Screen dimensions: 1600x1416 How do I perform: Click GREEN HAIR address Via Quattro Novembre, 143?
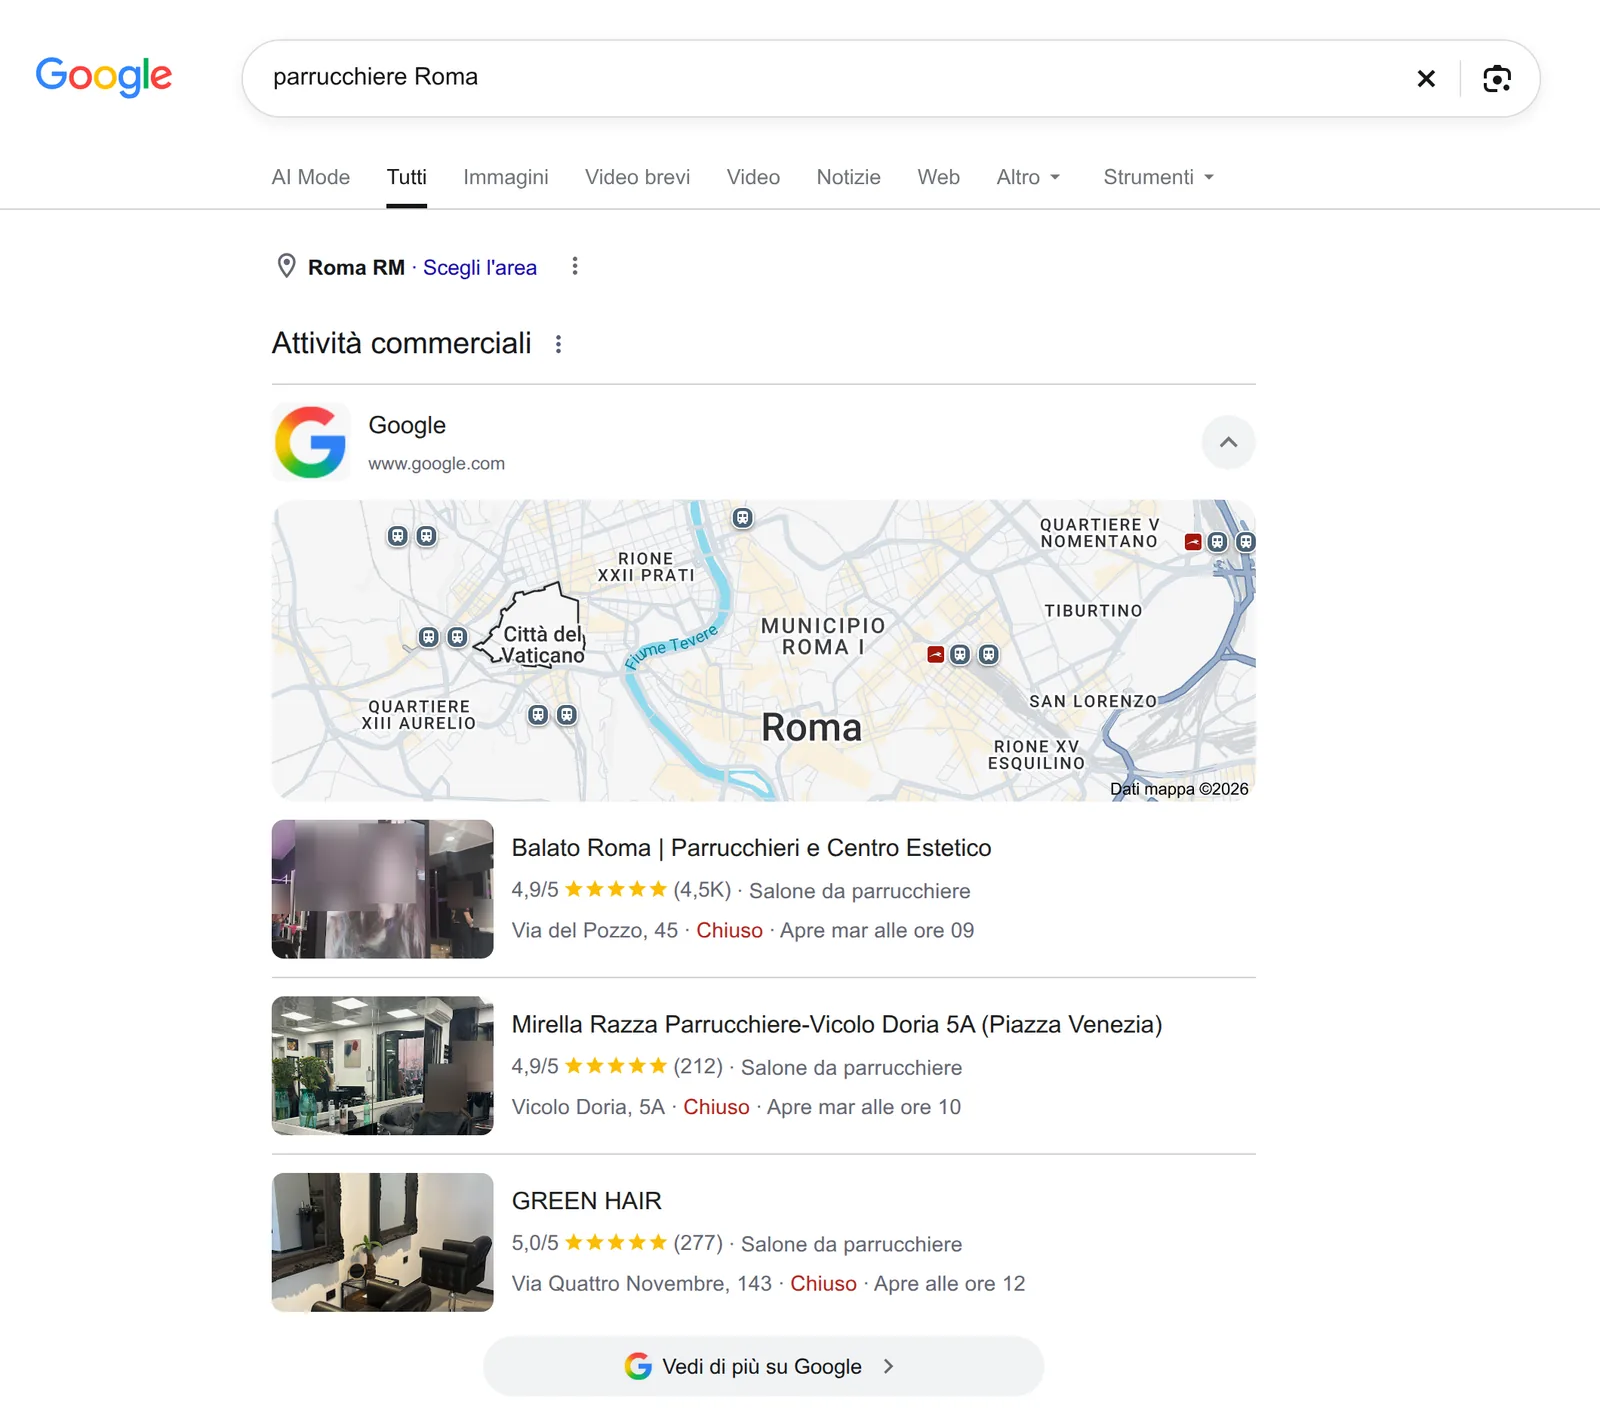pos(642,1283)
